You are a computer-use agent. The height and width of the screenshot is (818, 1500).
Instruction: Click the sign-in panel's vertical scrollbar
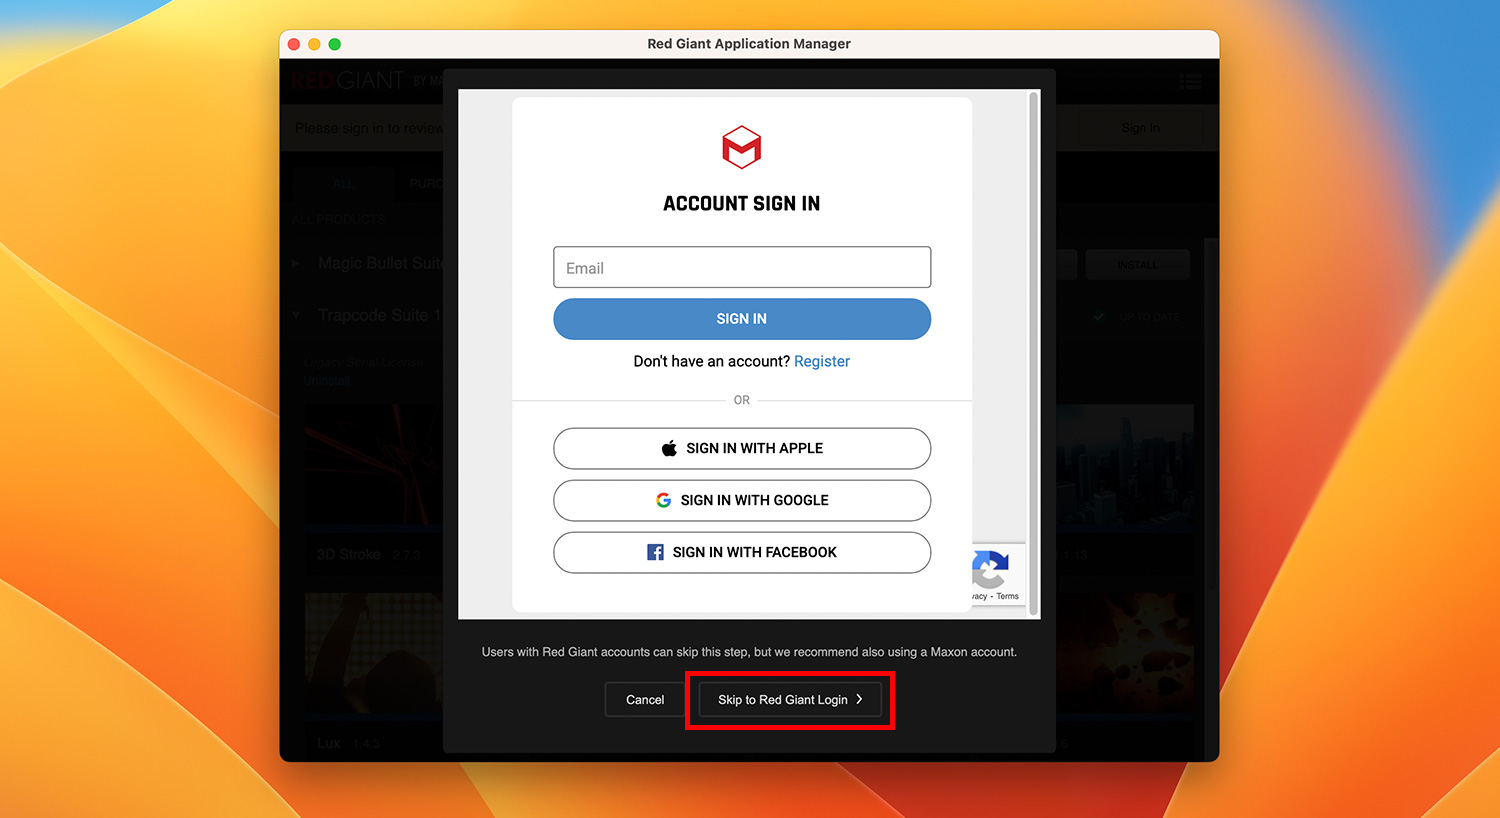coord(1033,350)
